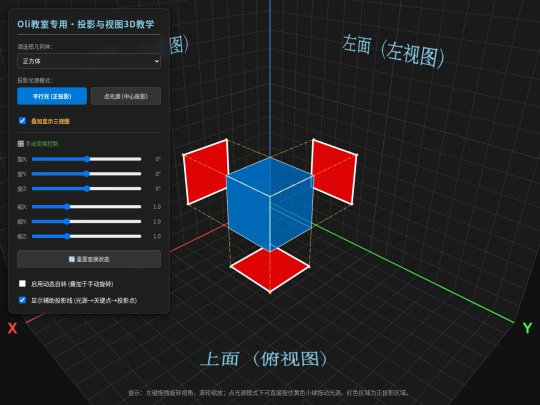
Task: Click the red projection on the right wall
Action: coord(334,172)
